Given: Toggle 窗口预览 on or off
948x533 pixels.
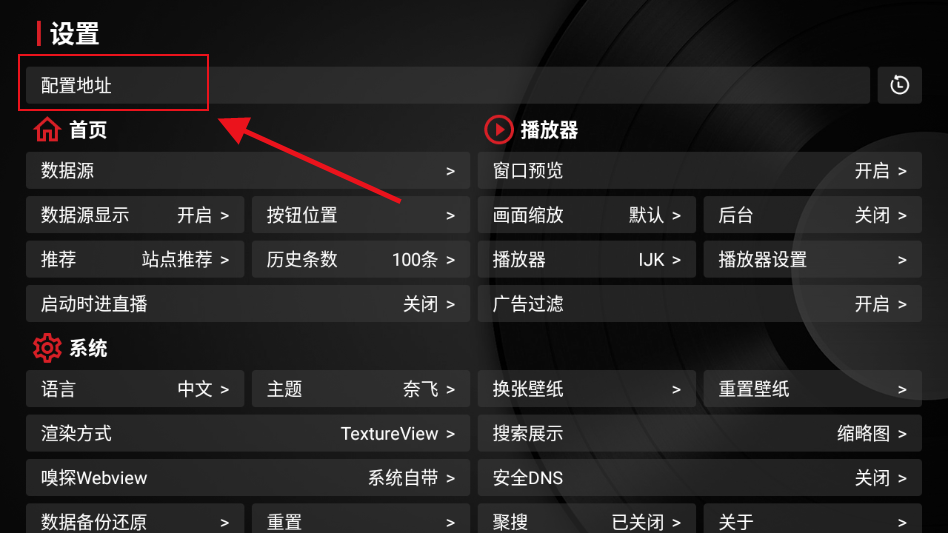Looking at the screenshot, I should (x=700, y=171).
